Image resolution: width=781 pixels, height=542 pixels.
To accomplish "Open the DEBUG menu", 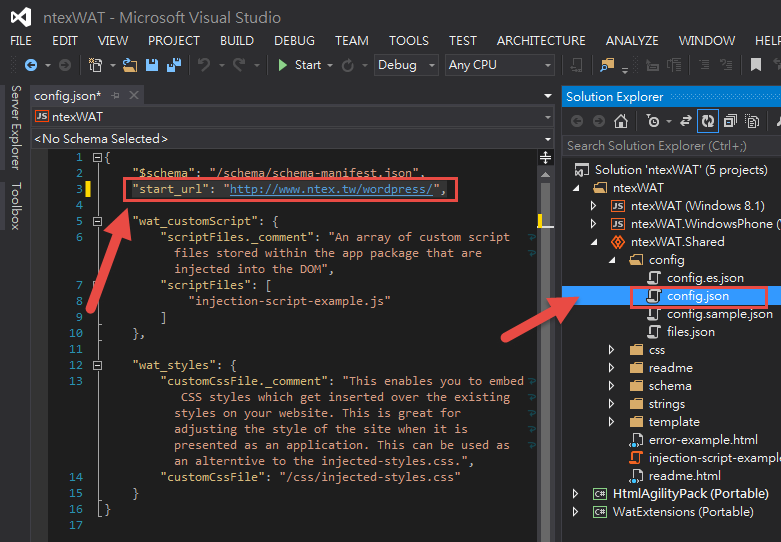I will (x=294, y=40).
